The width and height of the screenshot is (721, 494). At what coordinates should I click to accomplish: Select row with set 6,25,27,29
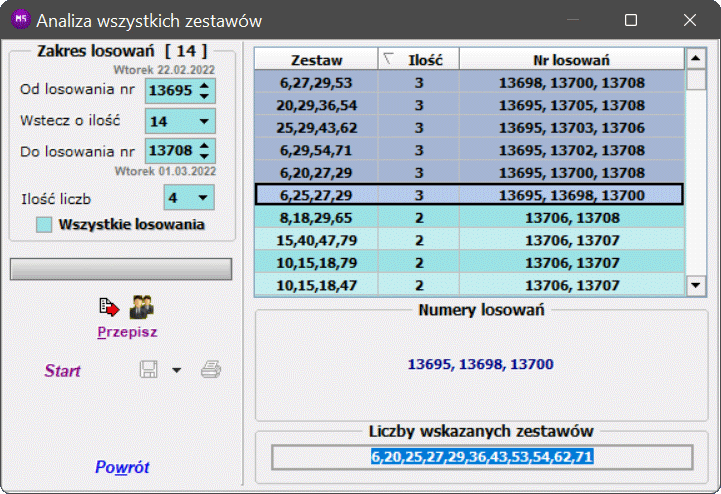[x=469, y=195]
